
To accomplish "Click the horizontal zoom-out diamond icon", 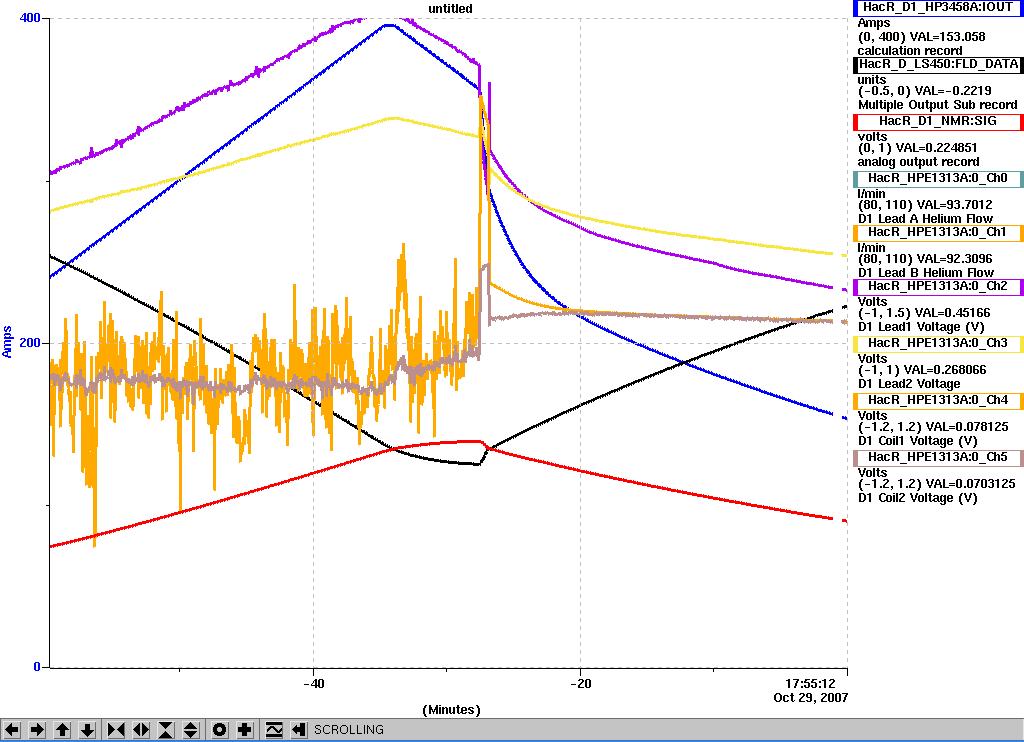I will tap(141, 730).
